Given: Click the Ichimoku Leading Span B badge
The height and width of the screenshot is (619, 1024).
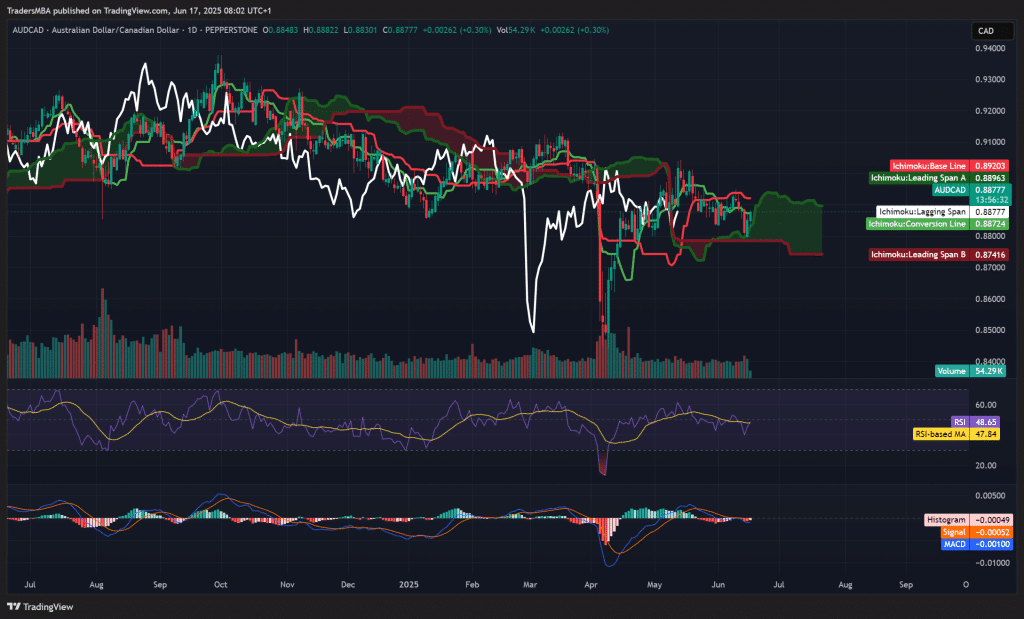Looking at the screenshot, I should coord(940,255).
